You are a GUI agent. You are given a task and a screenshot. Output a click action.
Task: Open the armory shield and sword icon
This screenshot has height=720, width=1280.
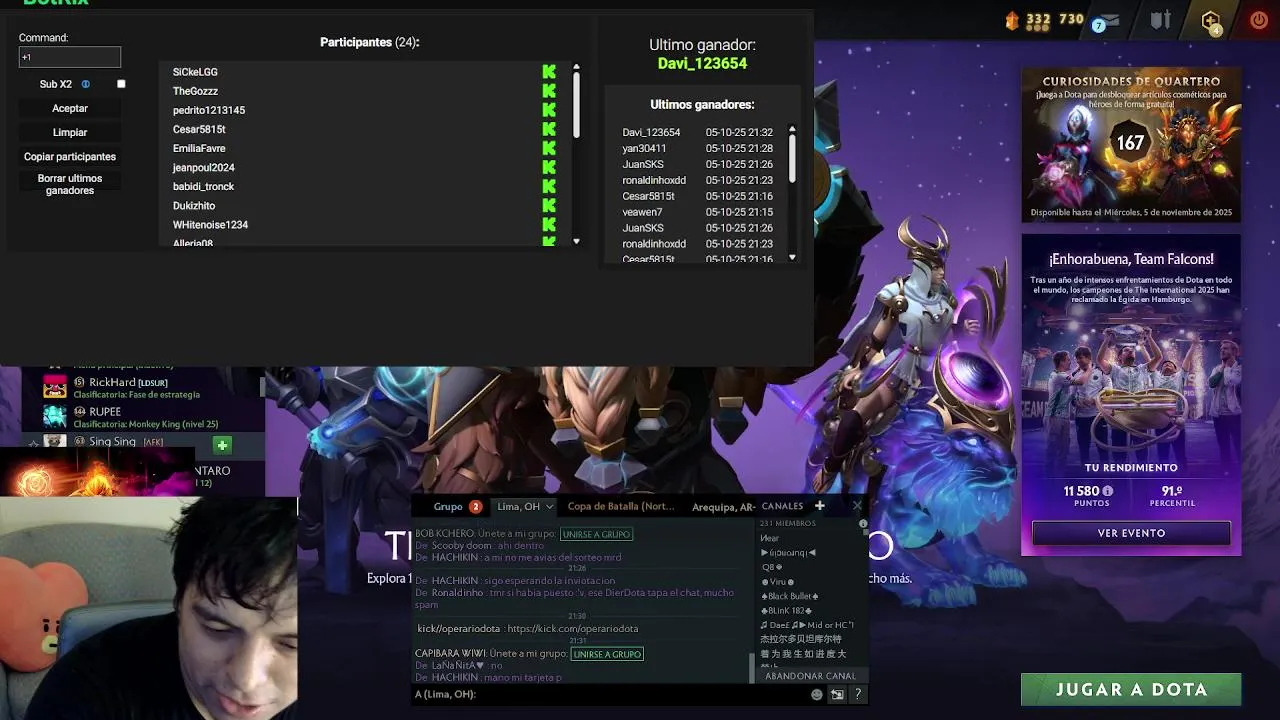tap(1161, 20)
